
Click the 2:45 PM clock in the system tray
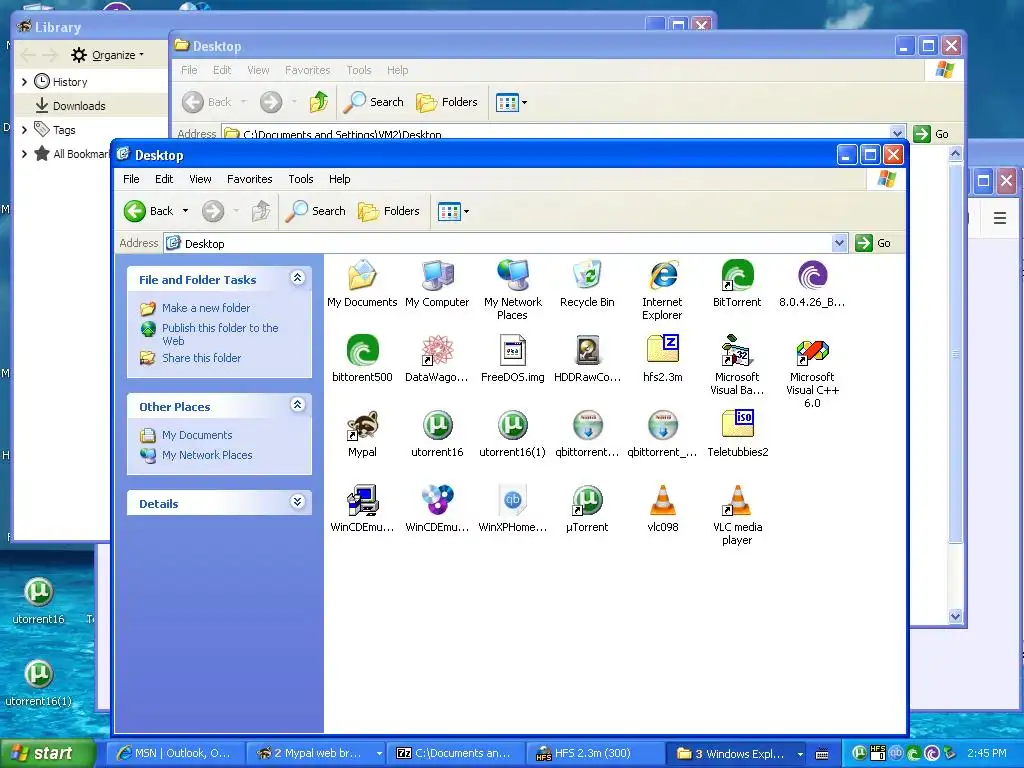click(x=987, y=753)
